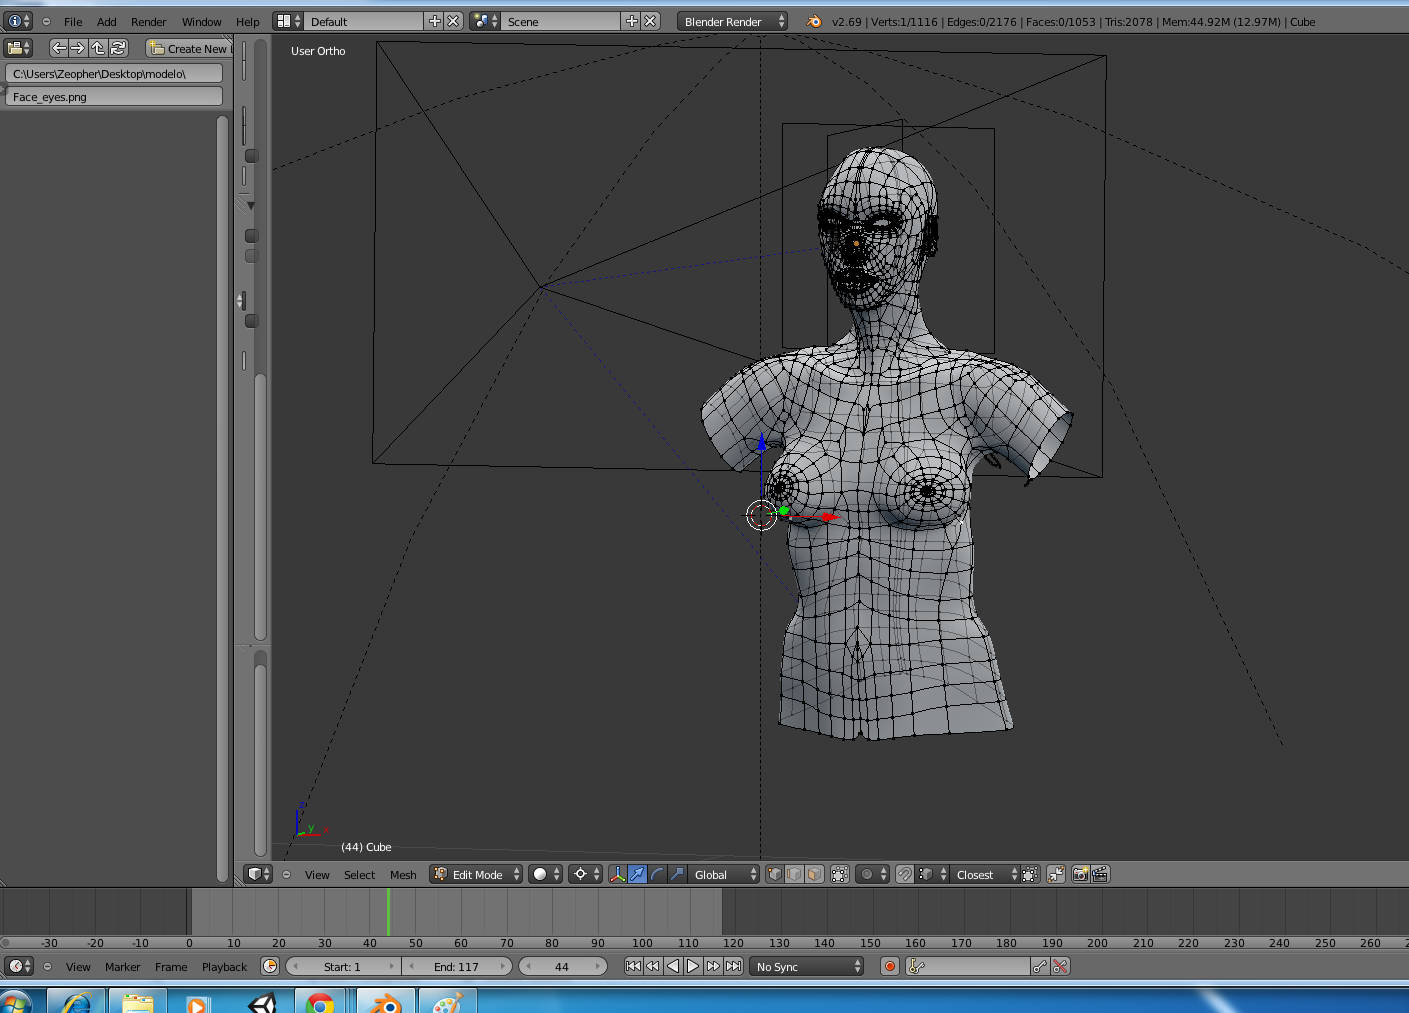
Task: Go to parent directory in file browser
Action: coord(97,48)
